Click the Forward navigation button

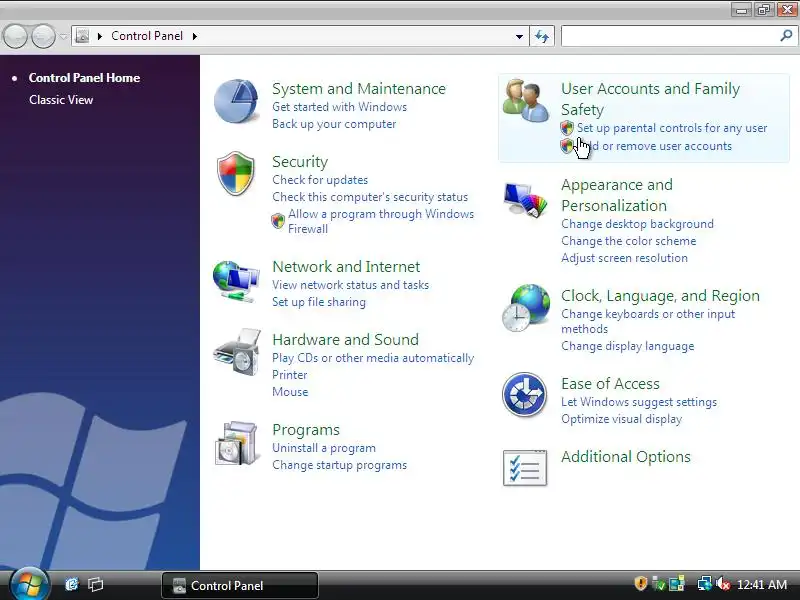(44, 36)
